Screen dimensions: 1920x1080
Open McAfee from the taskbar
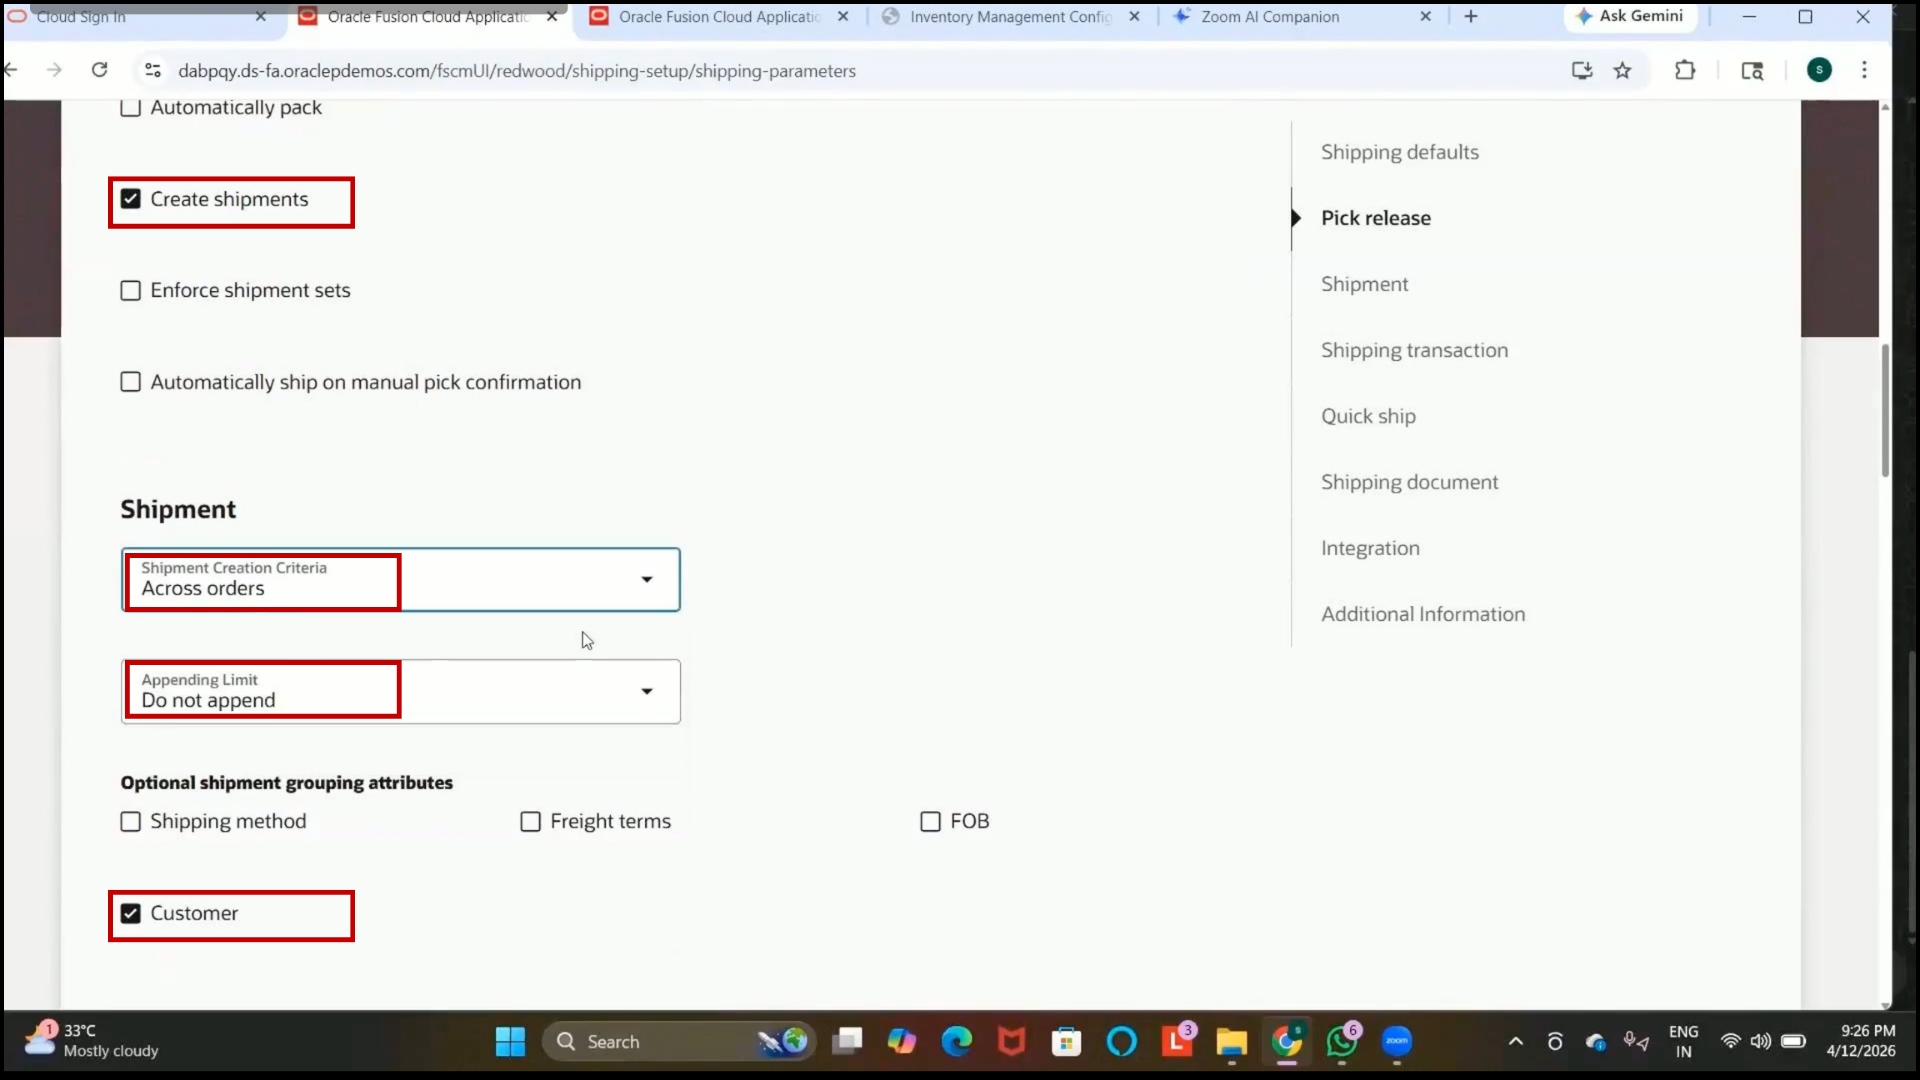(1012, 1042)
